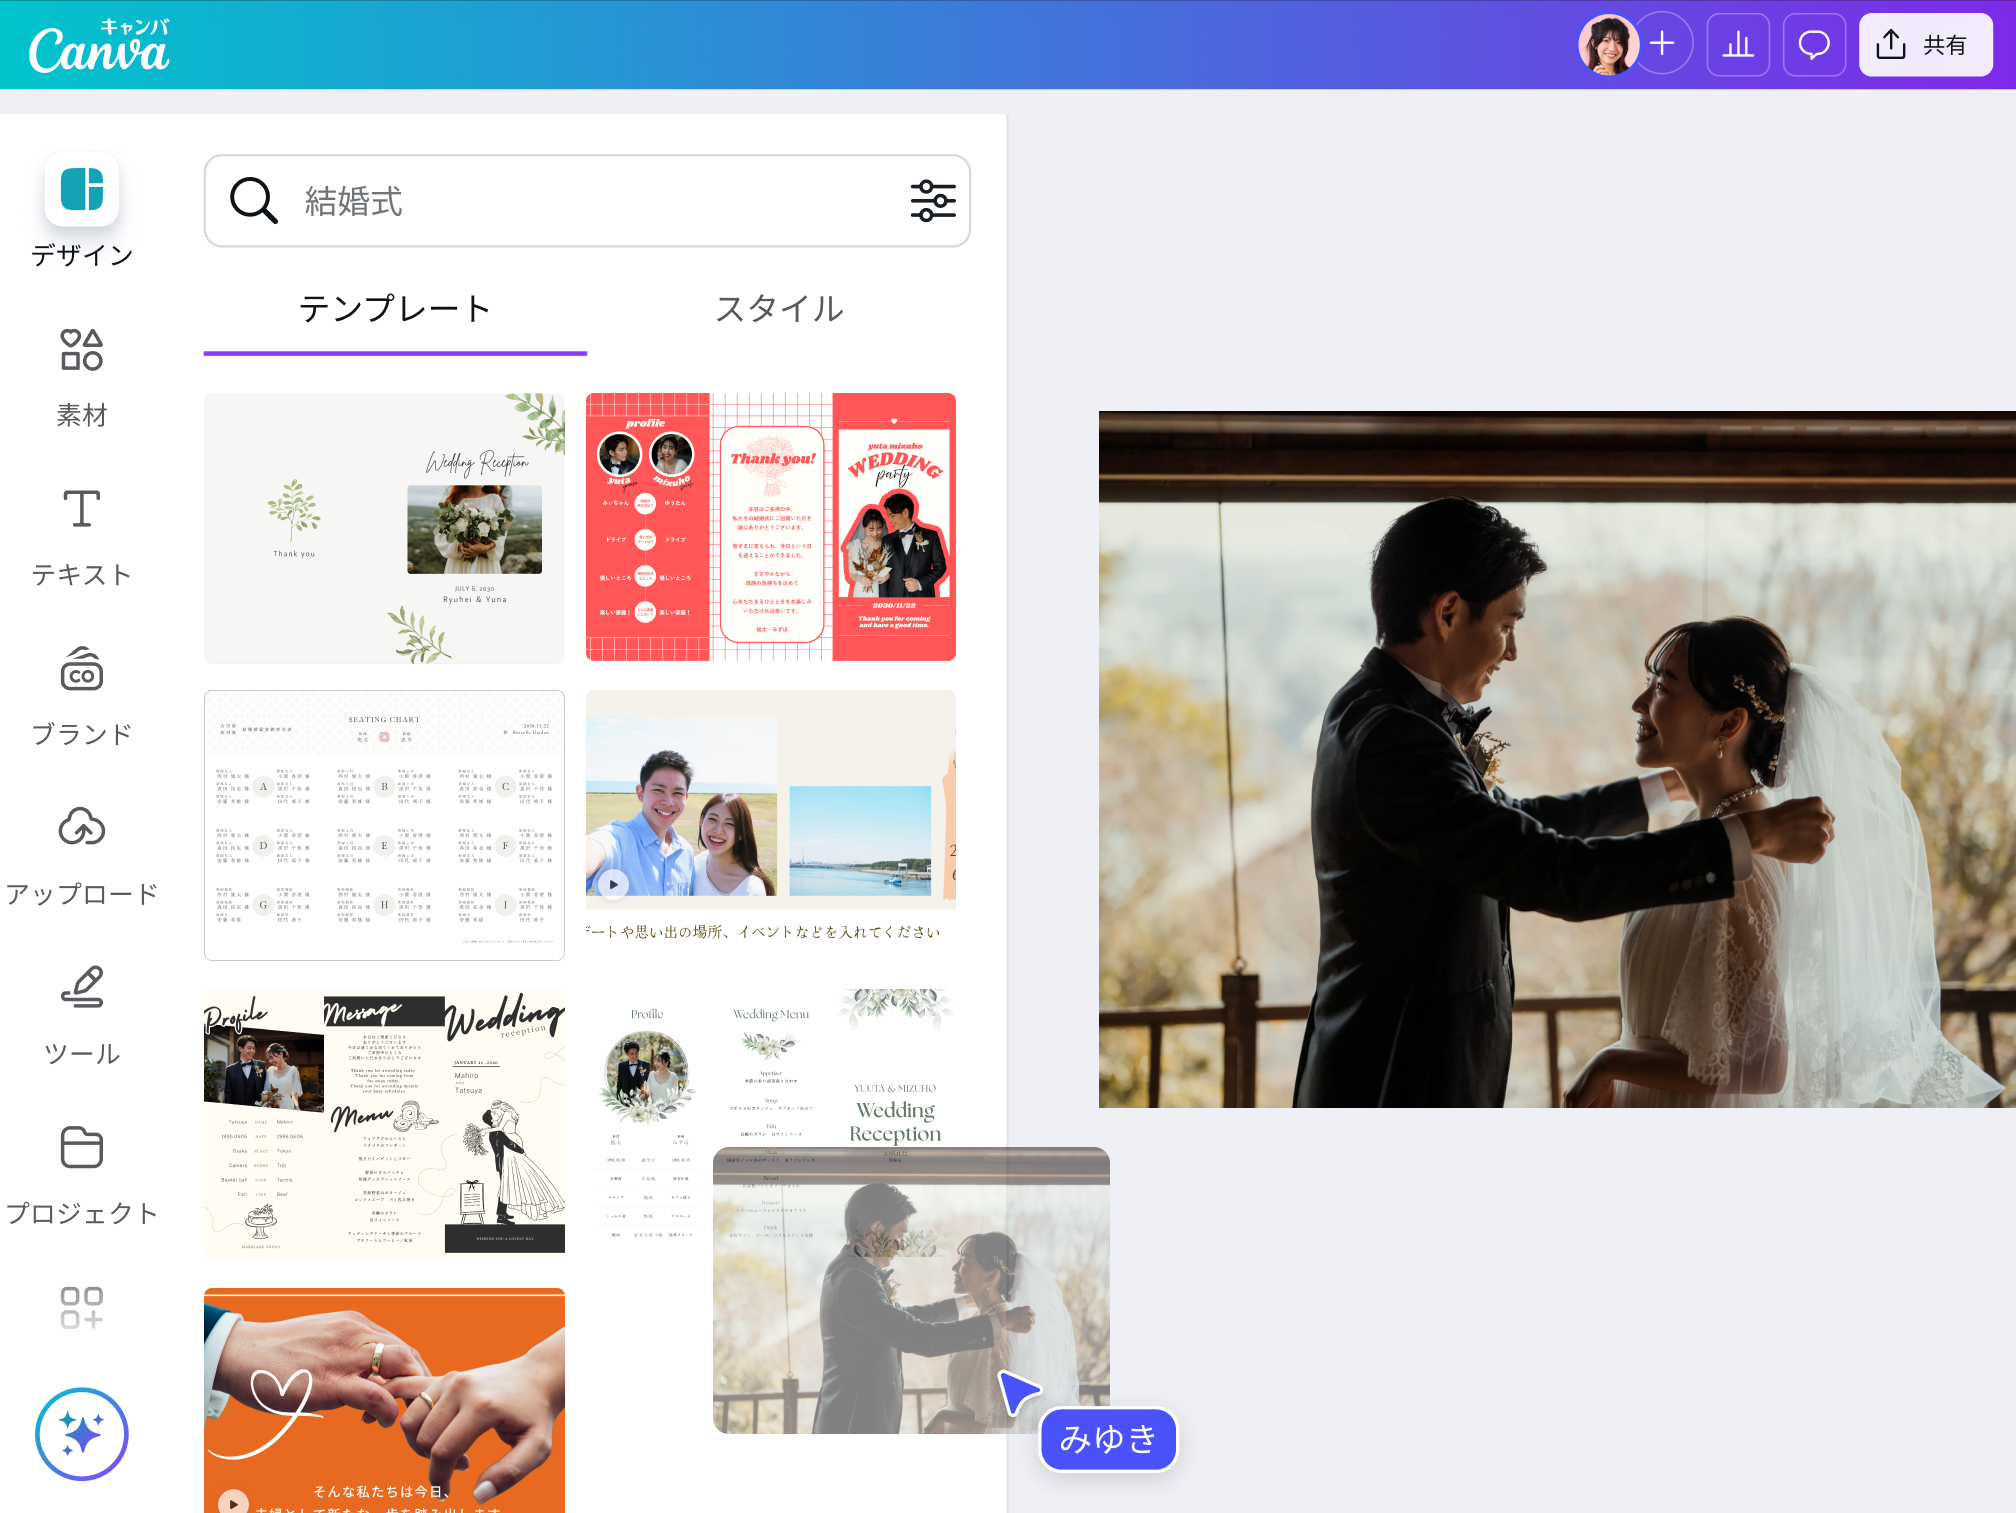Screen dimensions: 2016x1513
Task: Select the orange holding hands template
Action: tap(384, 1400)
